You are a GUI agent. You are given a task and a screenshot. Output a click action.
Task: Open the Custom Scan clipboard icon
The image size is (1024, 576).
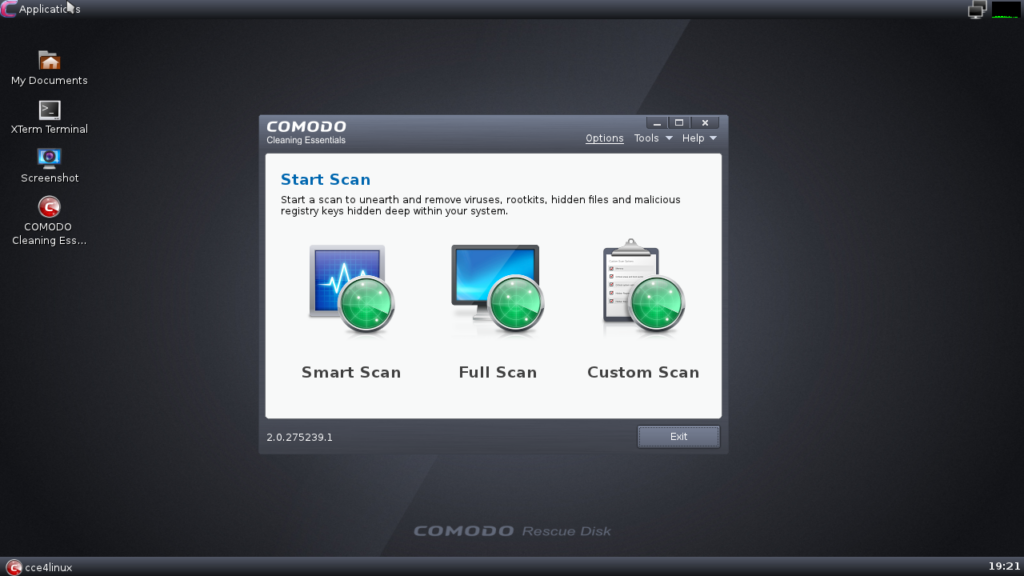(x=643, y=286)
